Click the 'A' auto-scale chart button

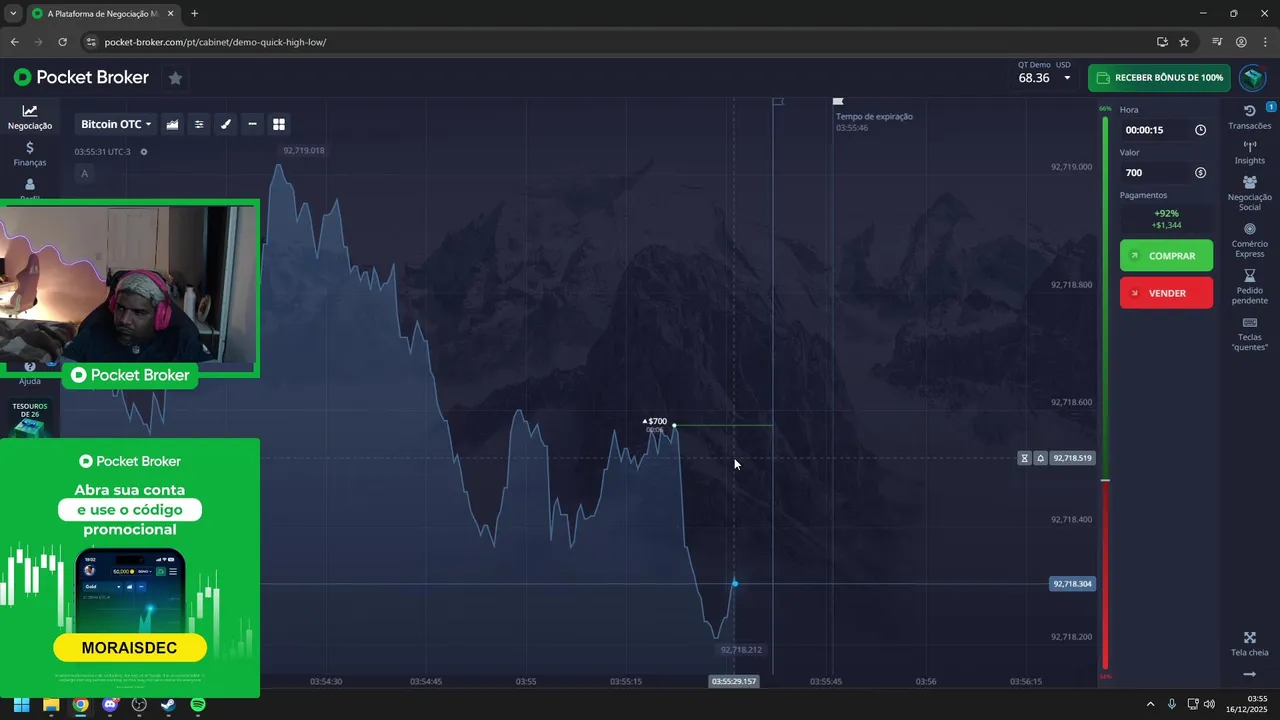[x=85, y=174]
